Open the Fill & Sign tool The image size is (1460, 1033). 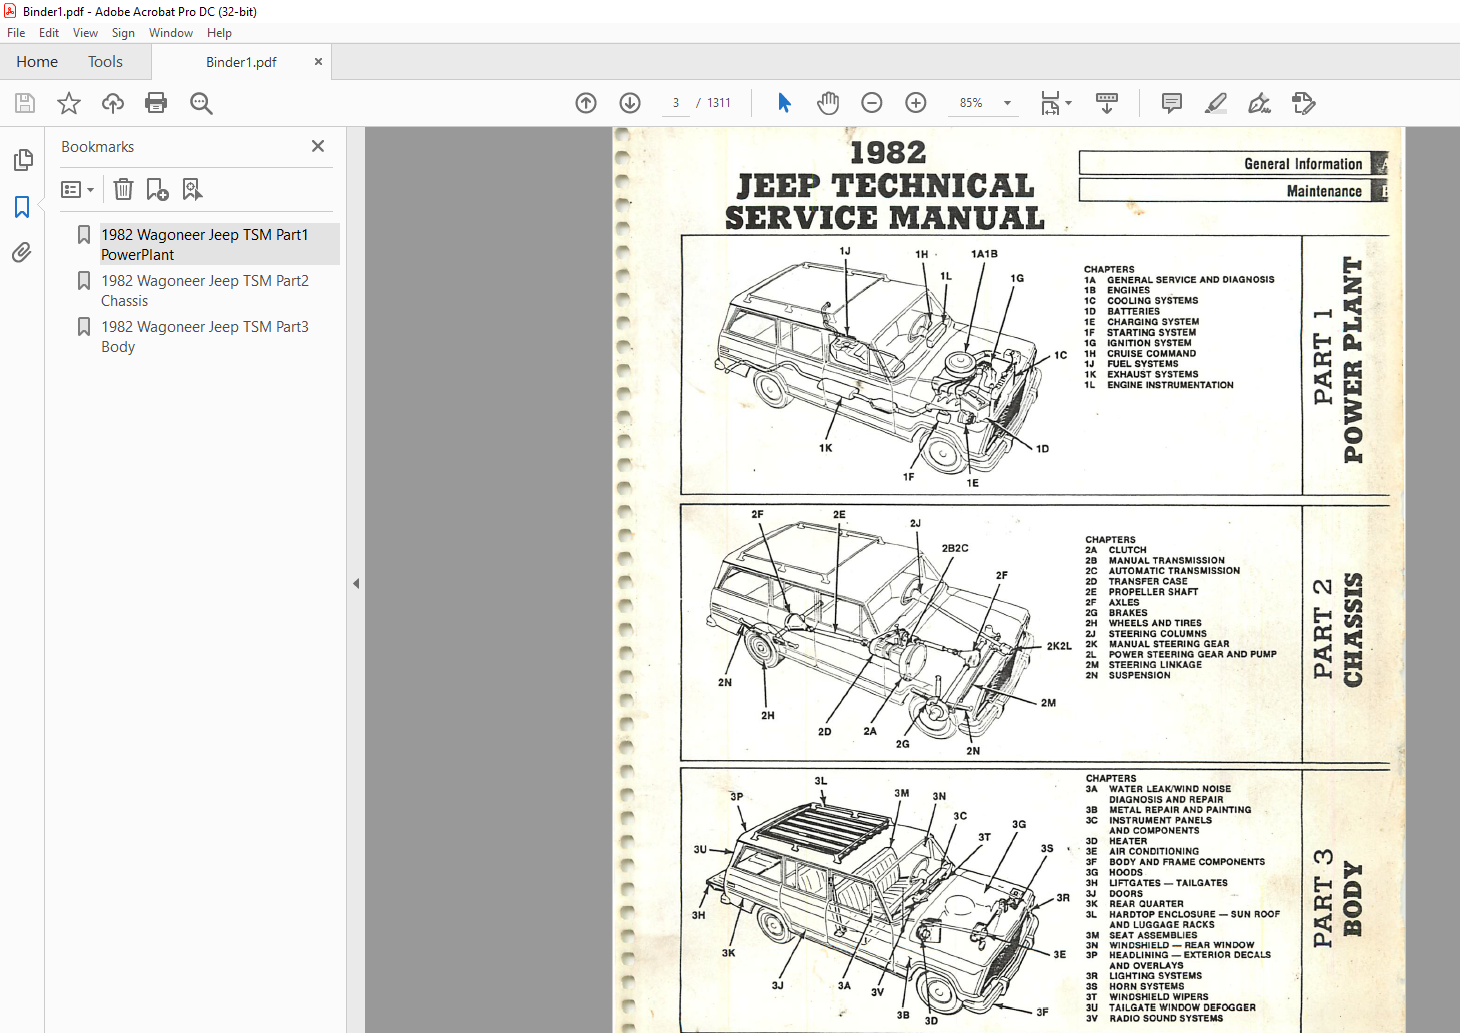tap(1260, 103)
